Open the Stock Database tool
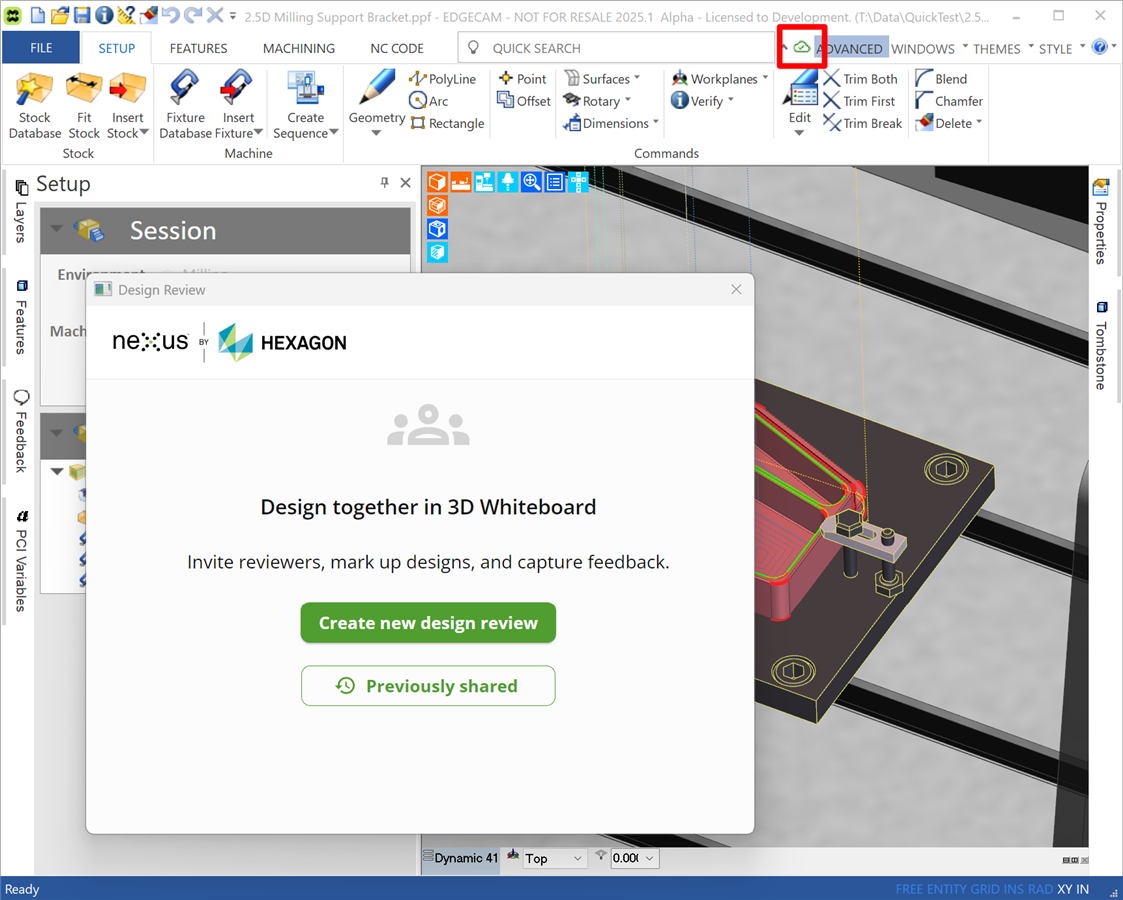 tap(34, 105)
